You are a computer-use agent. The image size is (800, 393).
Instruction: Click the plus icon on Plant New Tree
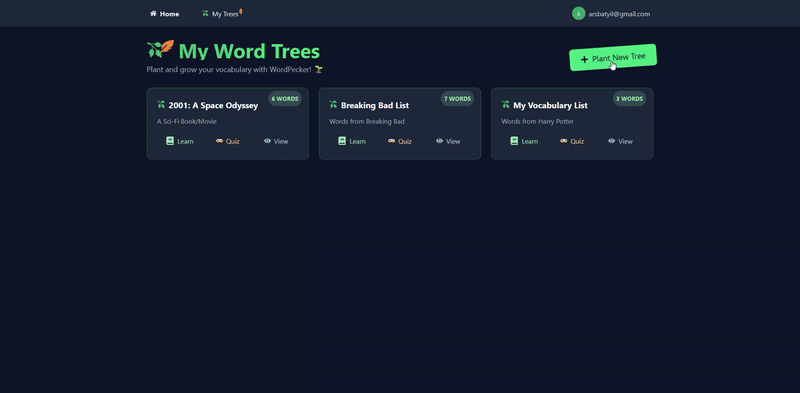584,59
